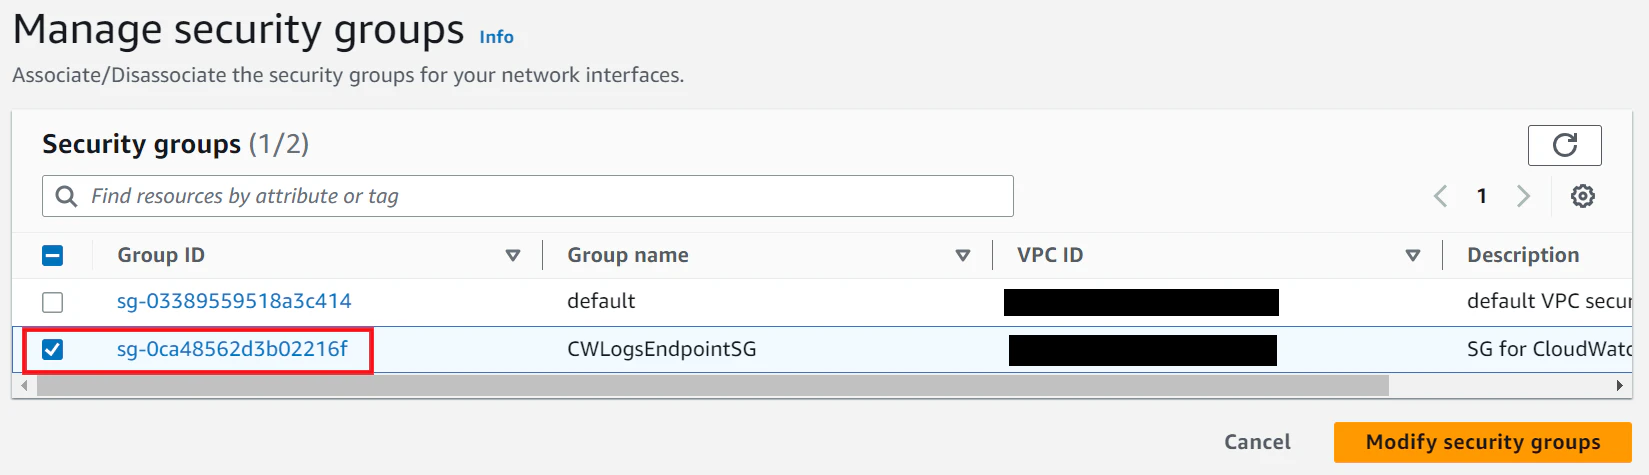Open the Info link beside title

pyautogui.click(x=496, y=37)
